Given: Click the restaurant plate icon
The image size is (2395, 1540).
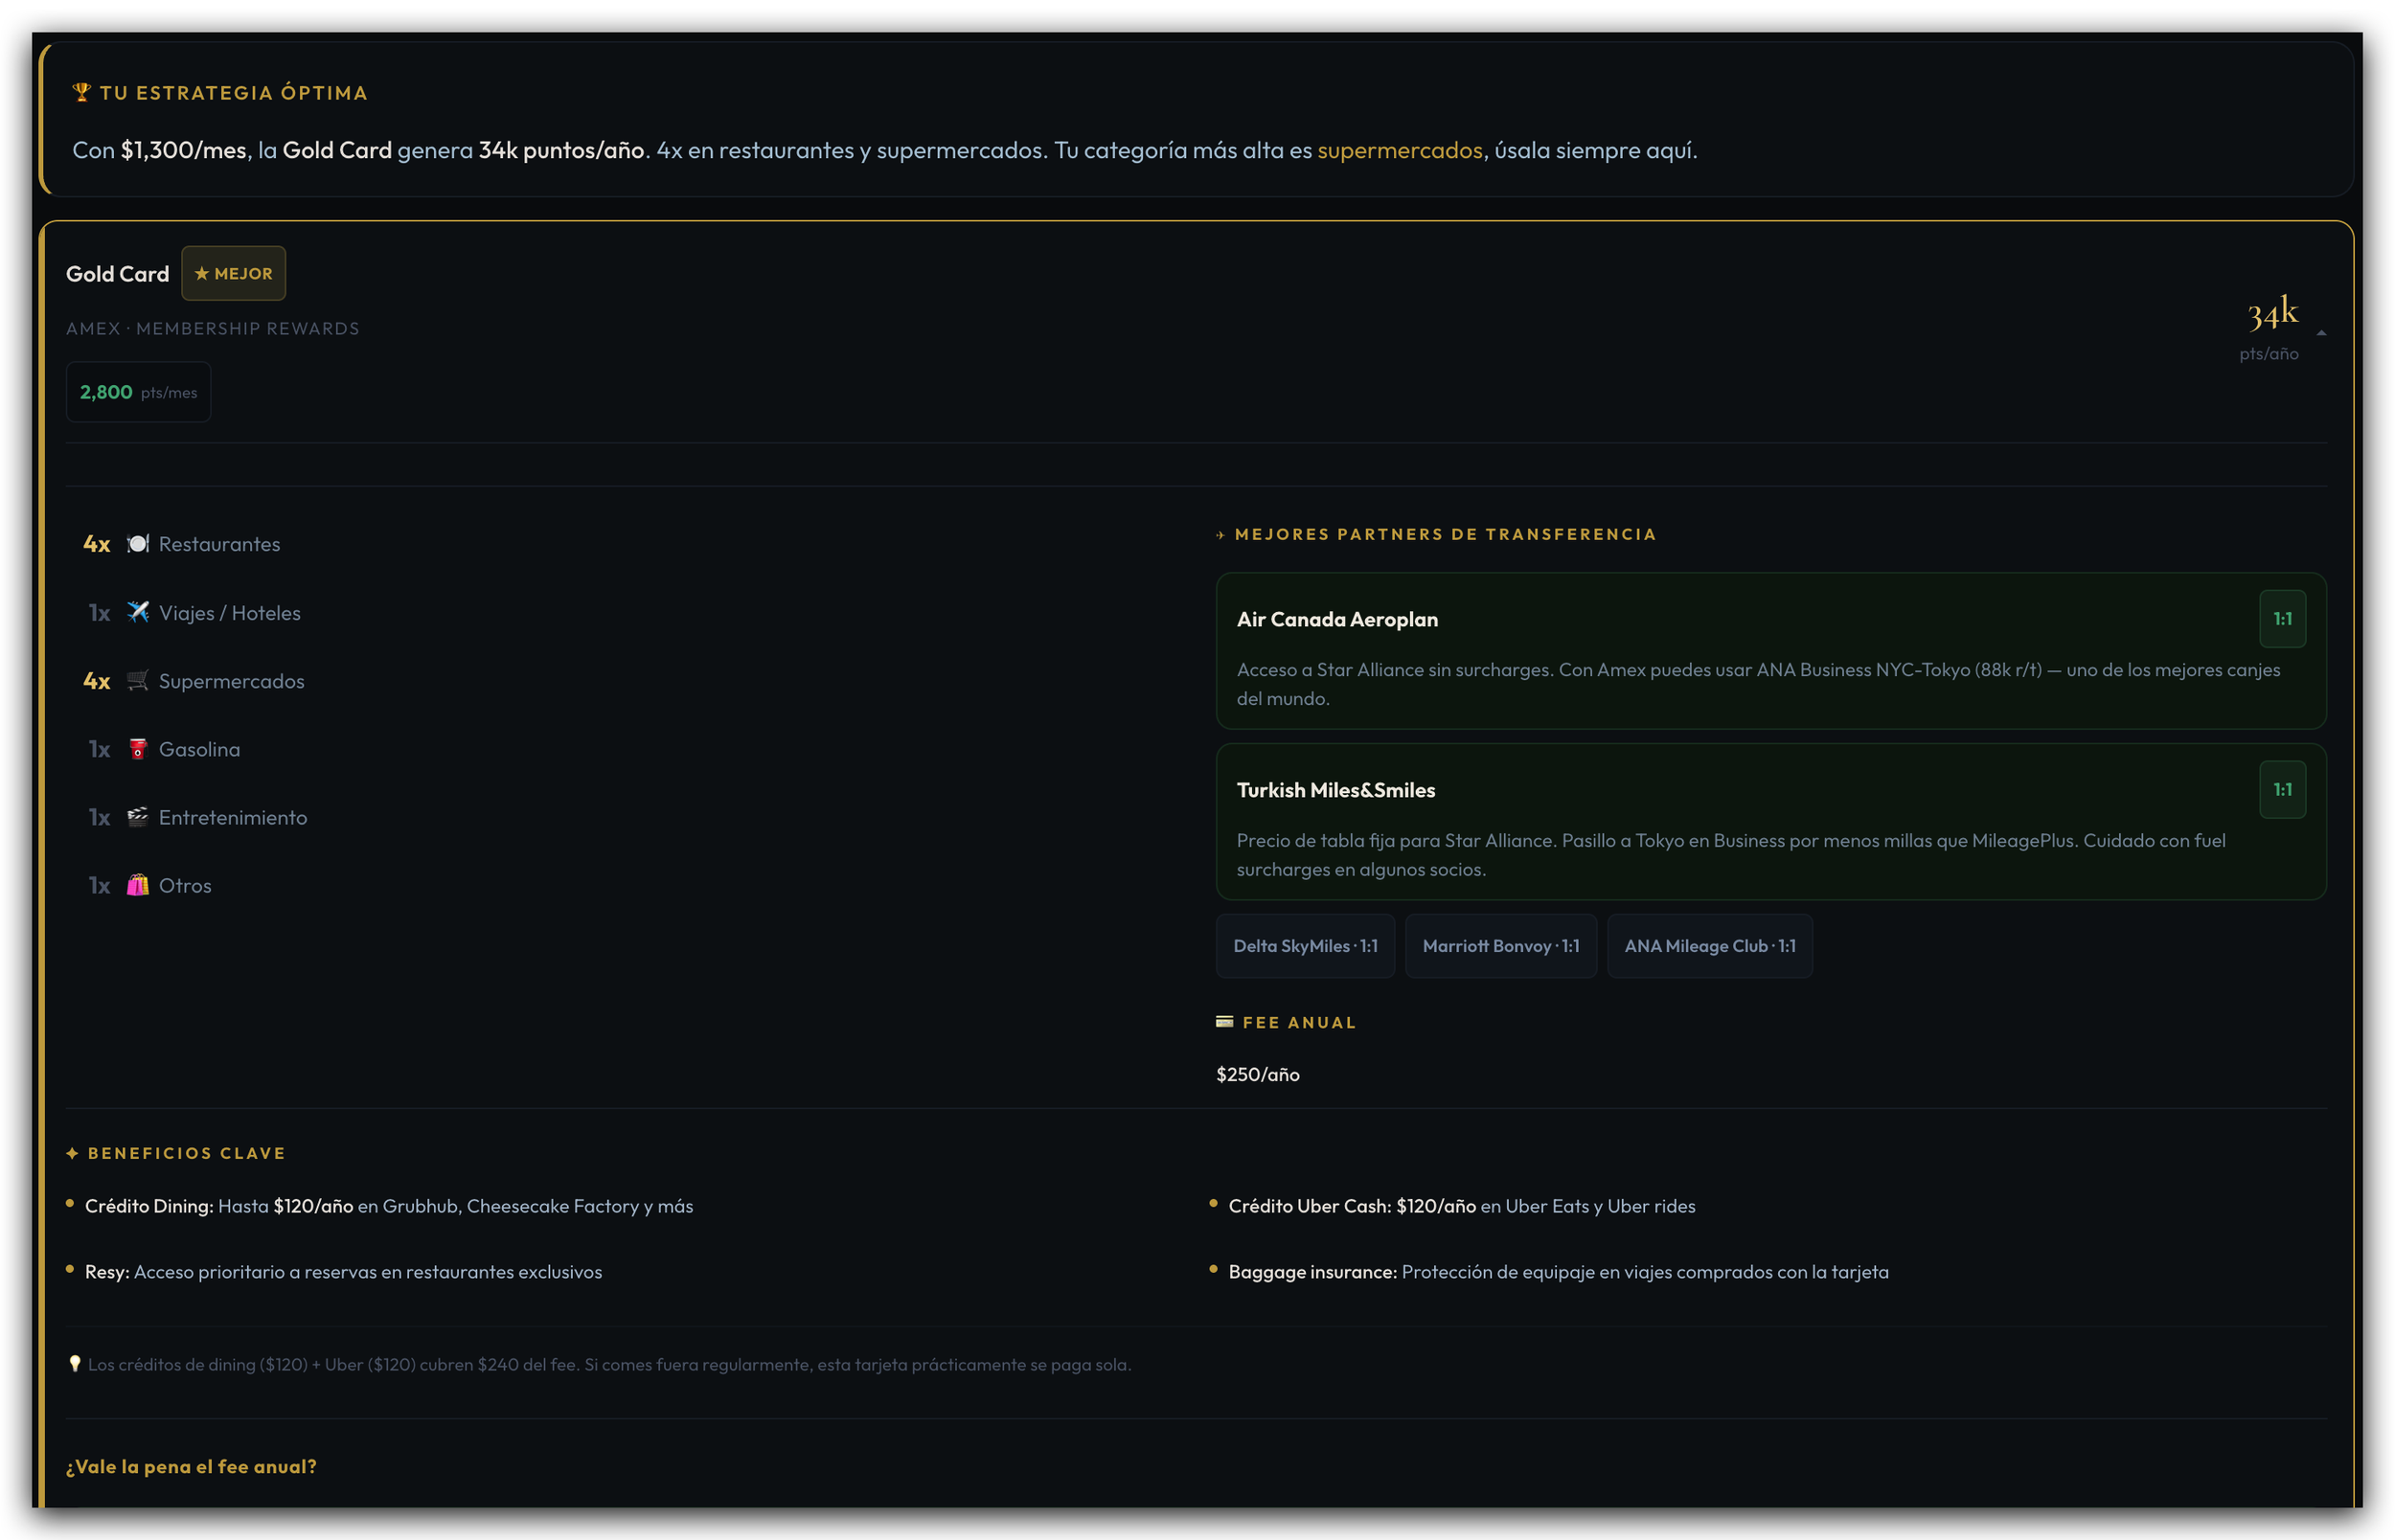Looking at the screenshot, I should [x=138, y=544].
